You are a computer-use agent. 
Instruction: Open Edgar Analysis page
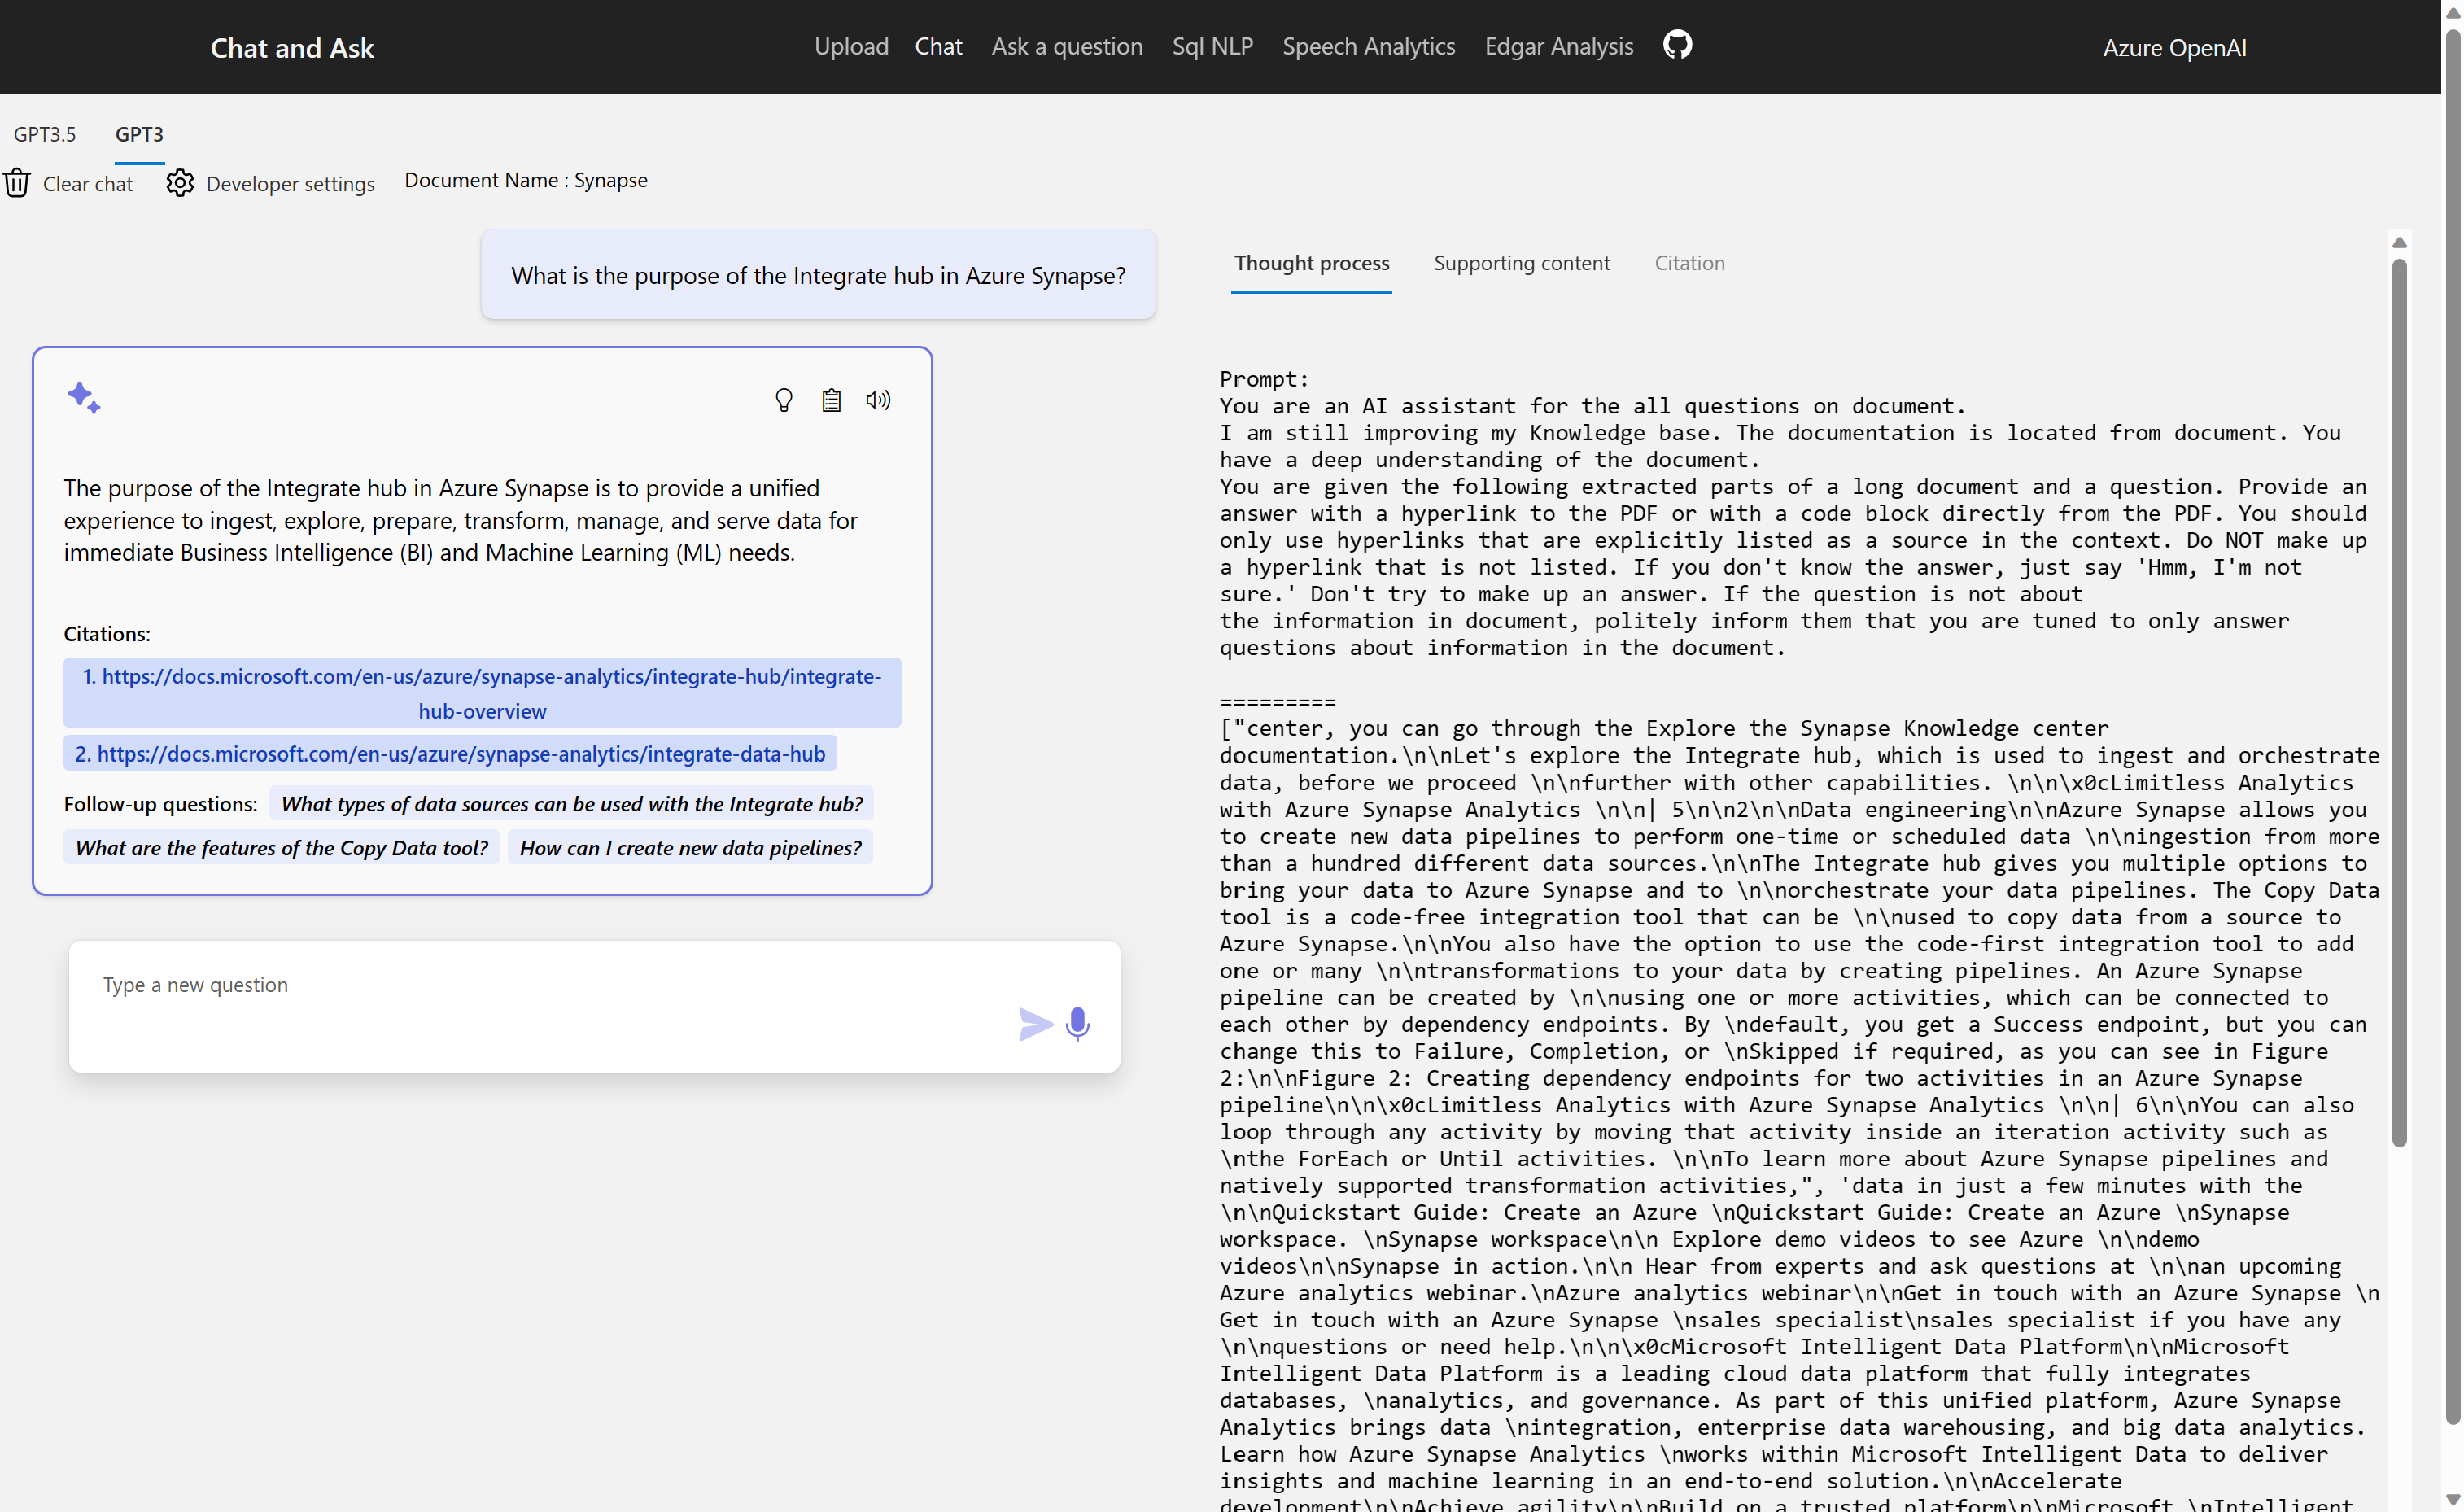pyautogui.click(x=1558, y=46)
